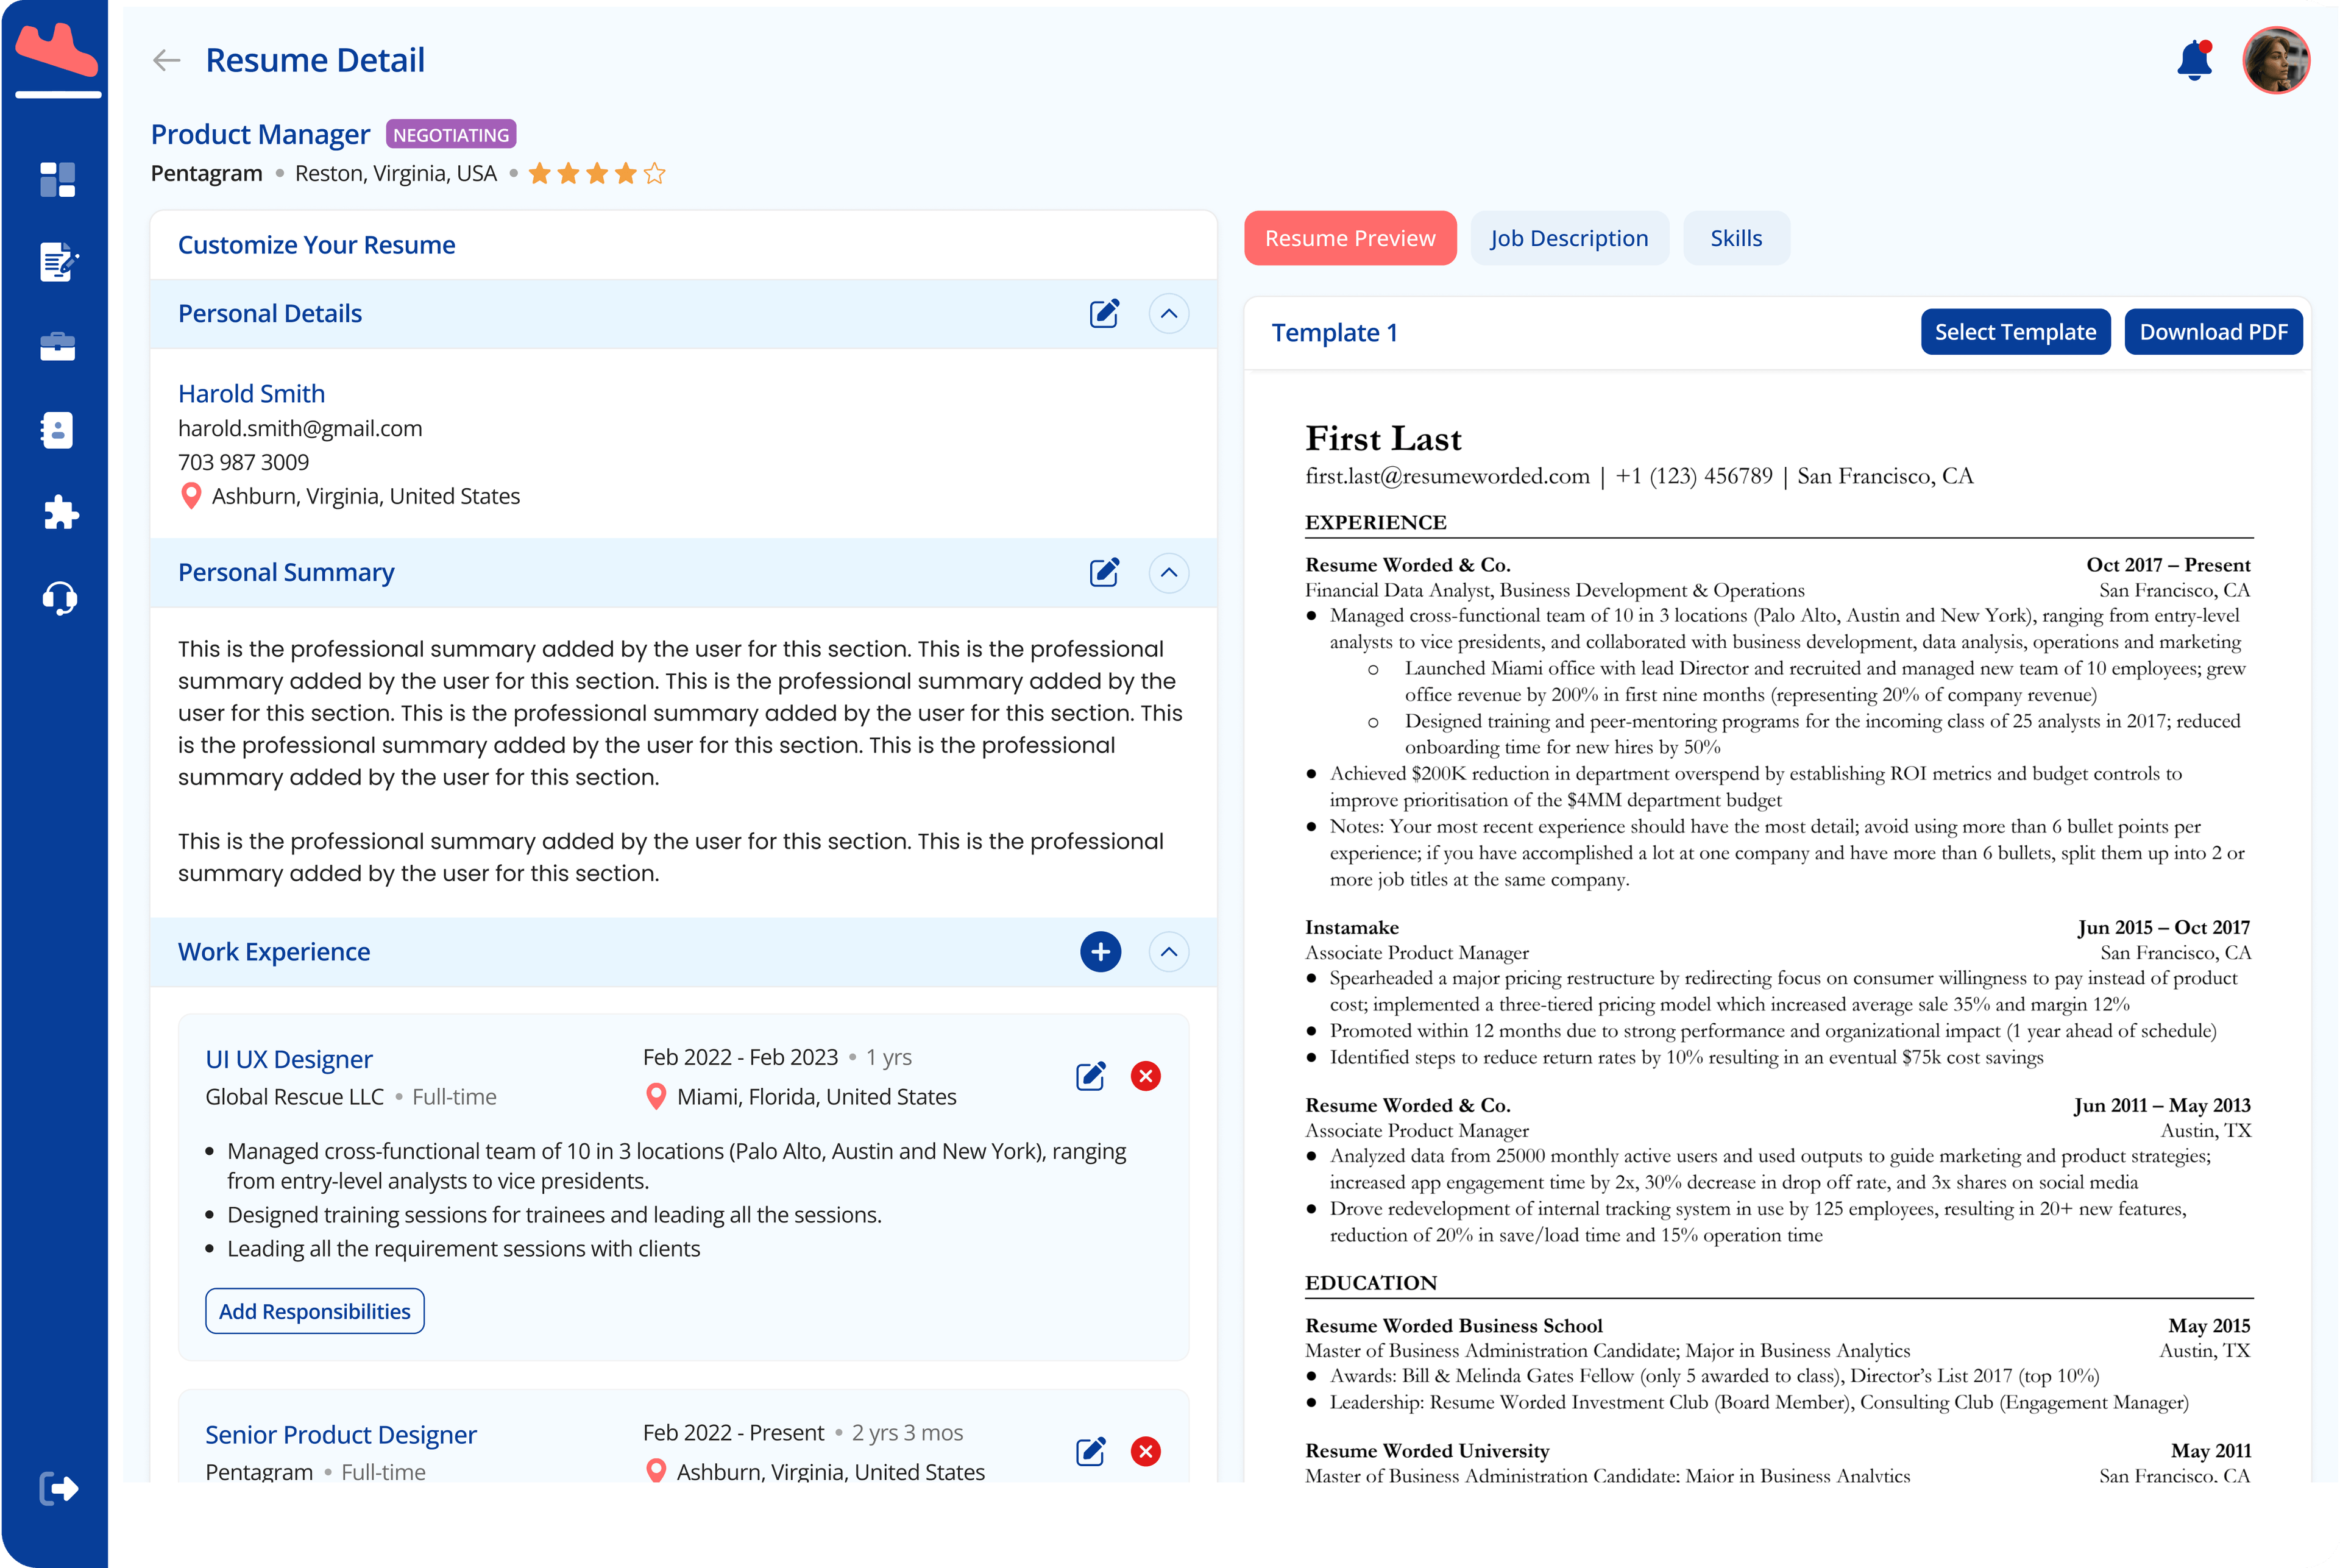Viewport: 2340px width, 1568px height.
Task: Open the contacts book sidebar icon
Action: click(x=57, y=430)
